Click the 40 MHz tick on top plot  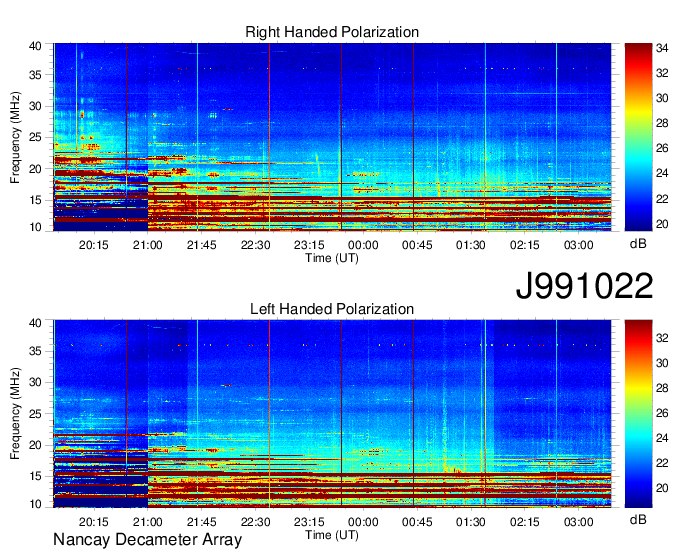pyautogui.click(x=35, y=46)
